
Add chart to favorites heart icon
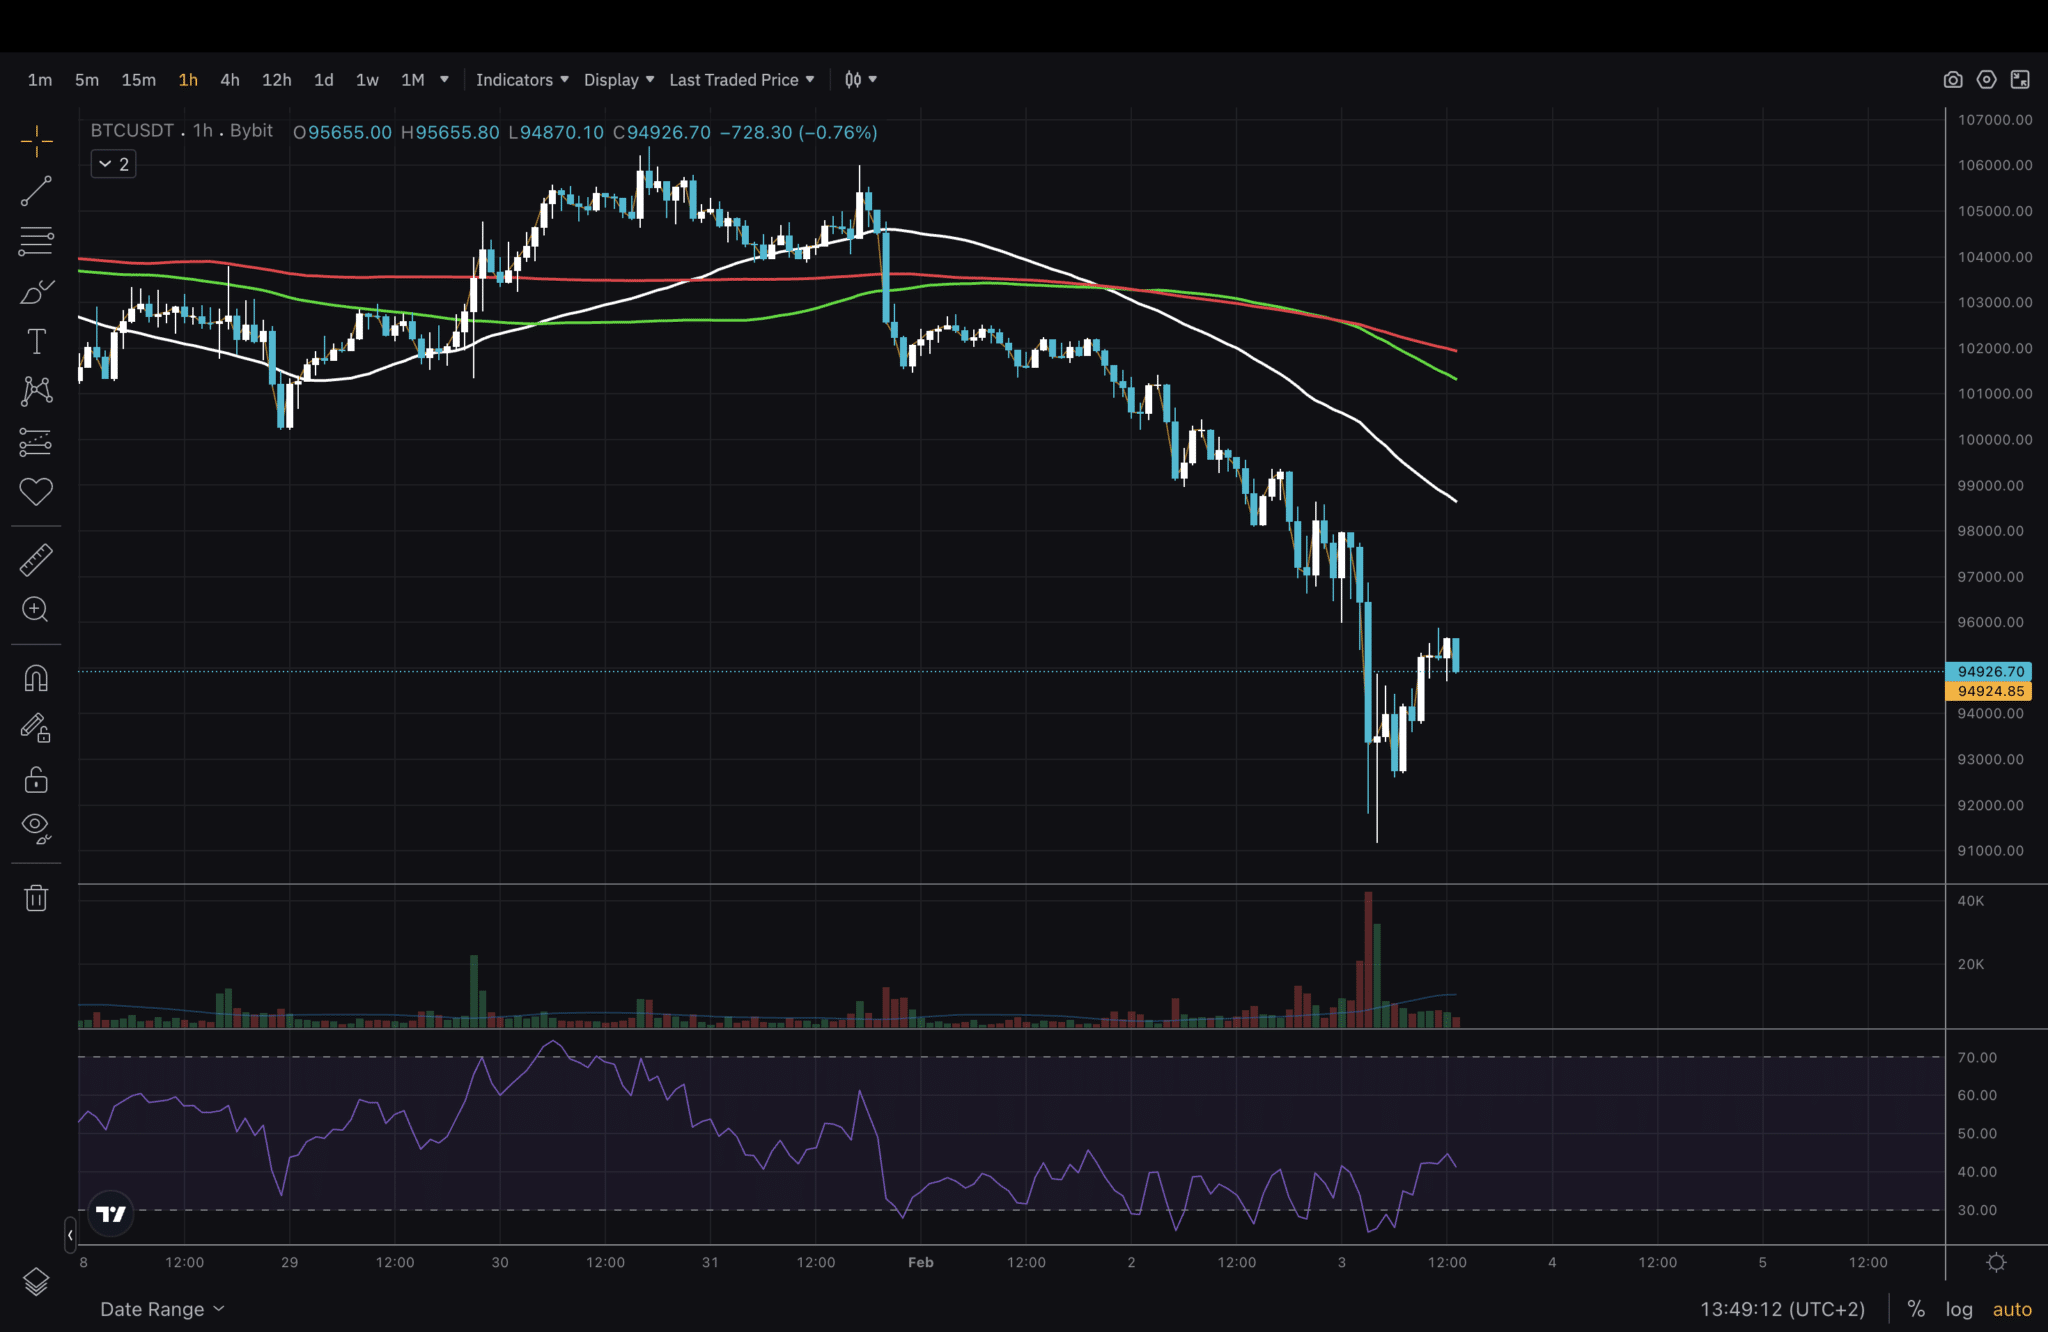pyautogui.click(x=36, y=491)
